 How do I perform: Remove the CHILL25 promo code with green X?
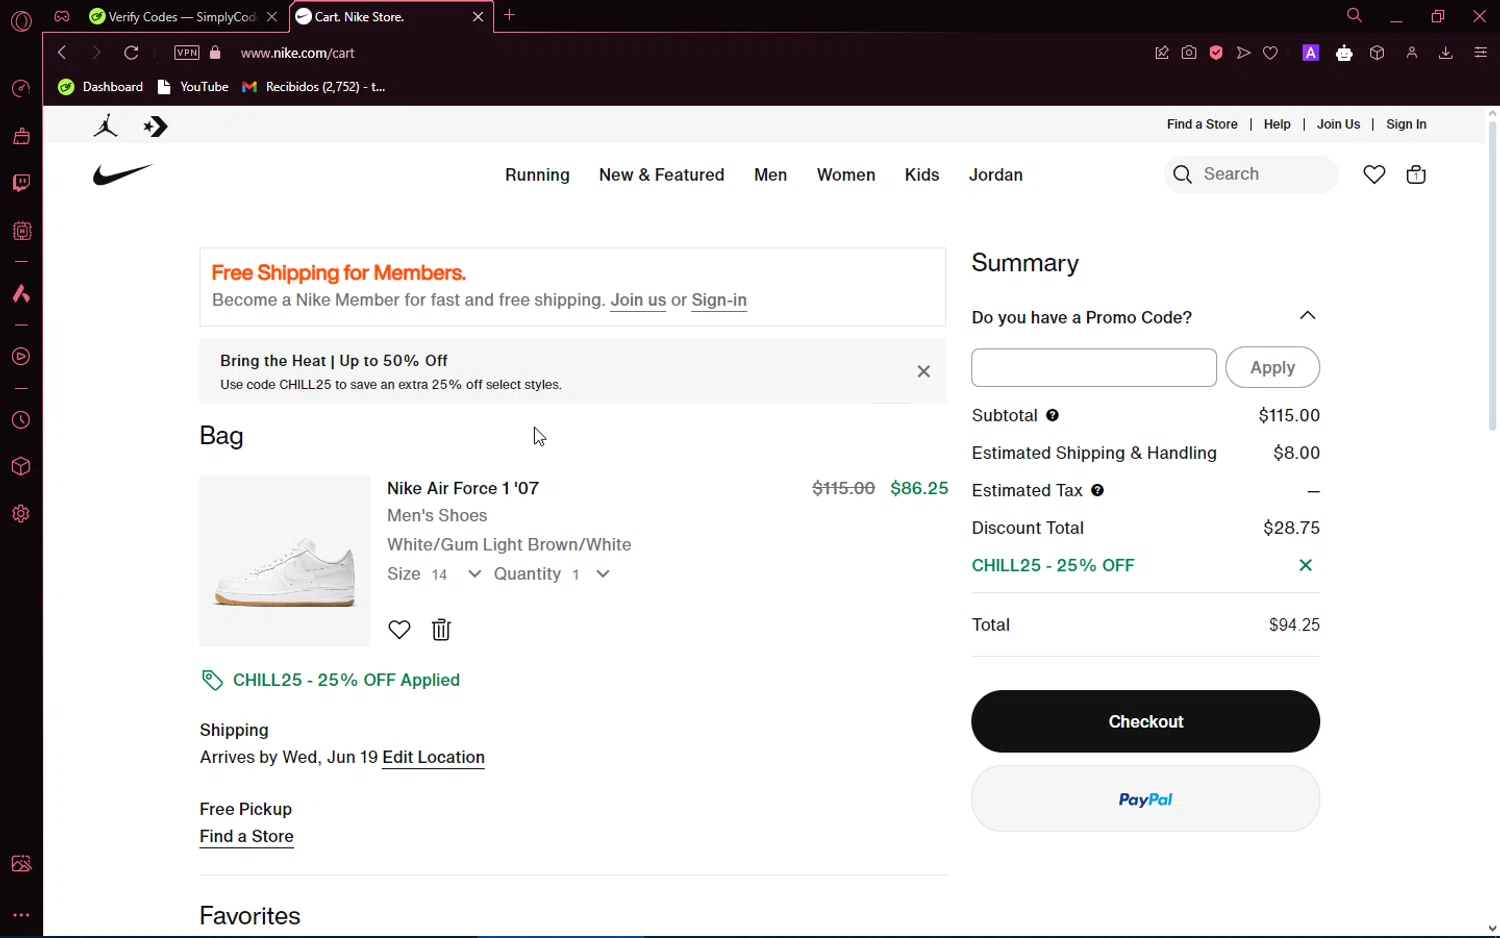[x=1305, y=565]
